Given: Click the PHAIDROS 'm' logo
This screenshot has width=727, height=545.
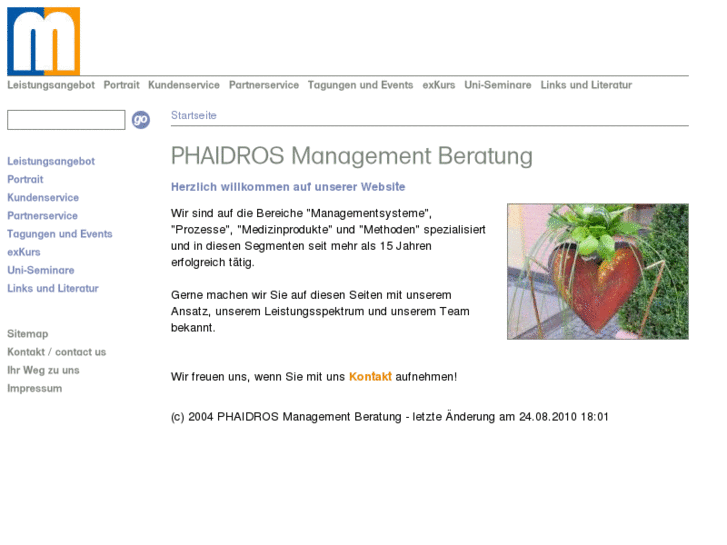Looking at the screenshot, I should pos(44,41).
